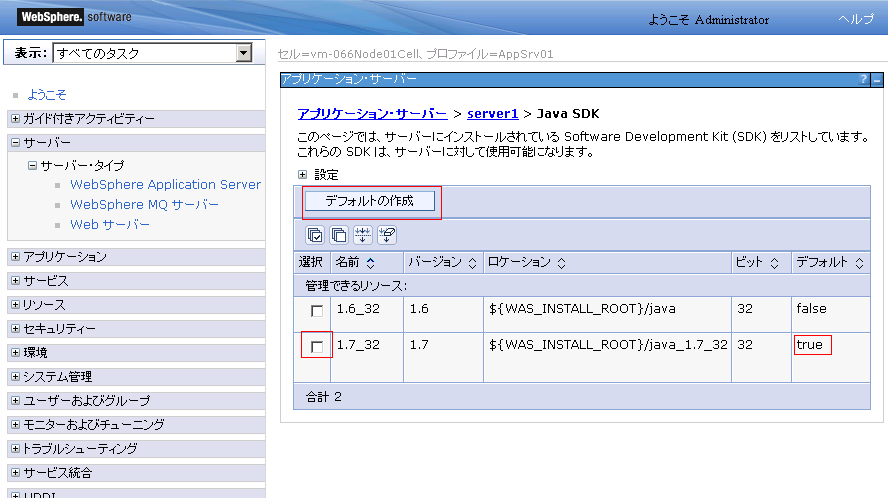Click the 合計 2 total row
The image size is (888, 498).
point(582,397)
